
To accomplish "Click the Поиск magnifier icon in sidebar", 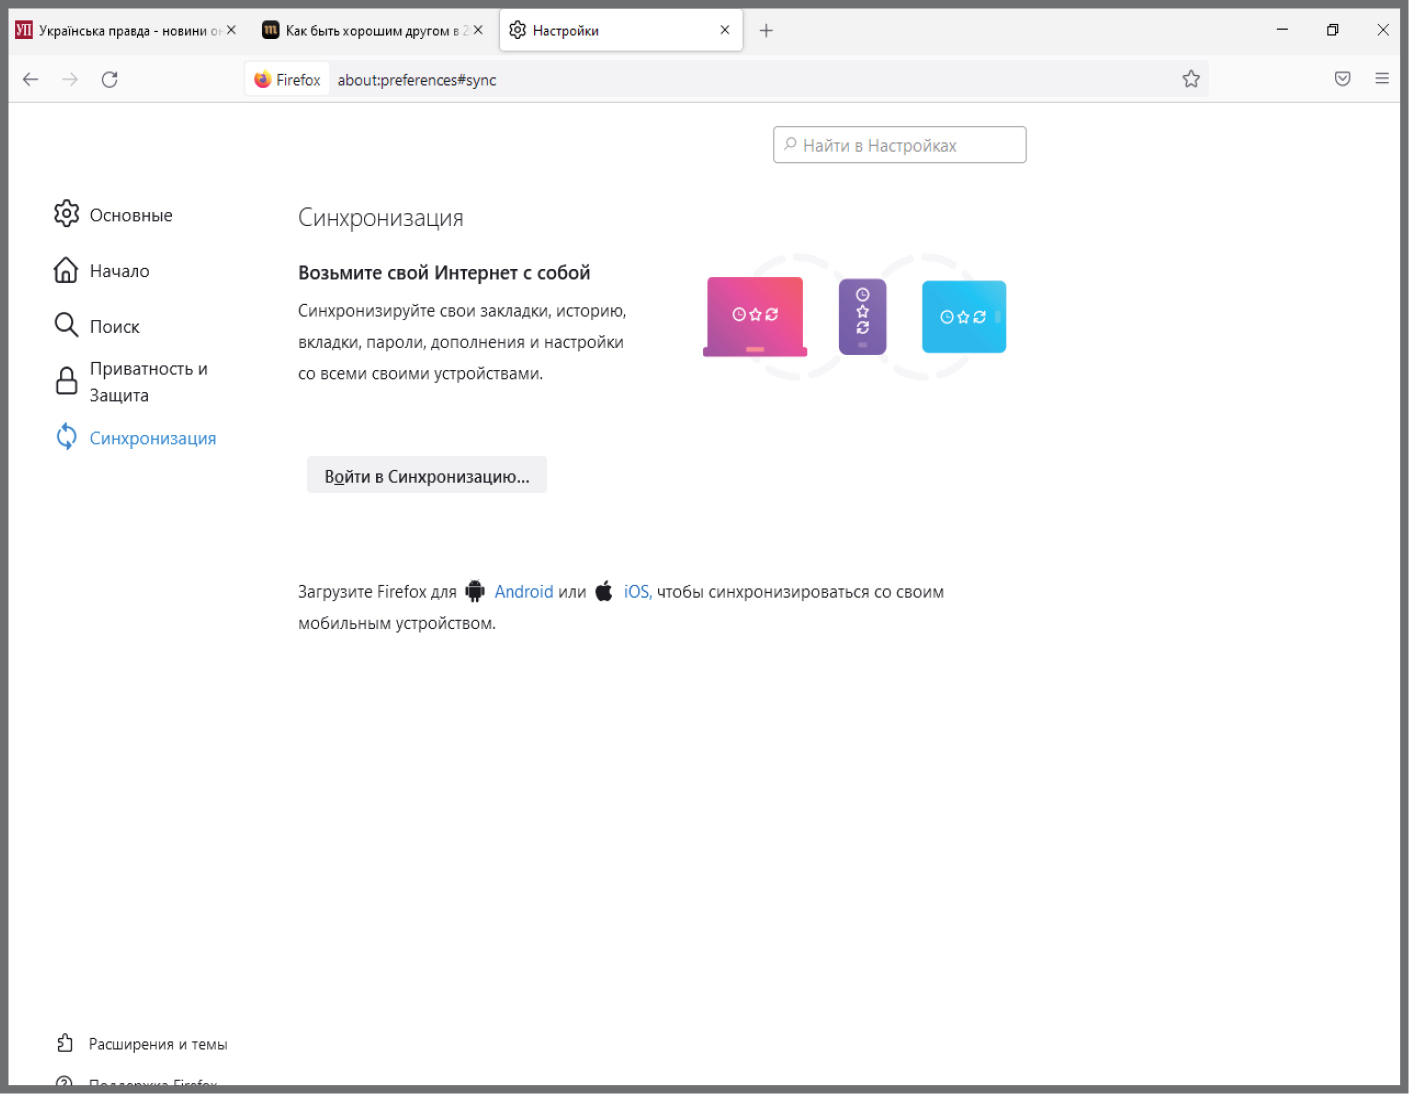I will click(x=66, y=325).
